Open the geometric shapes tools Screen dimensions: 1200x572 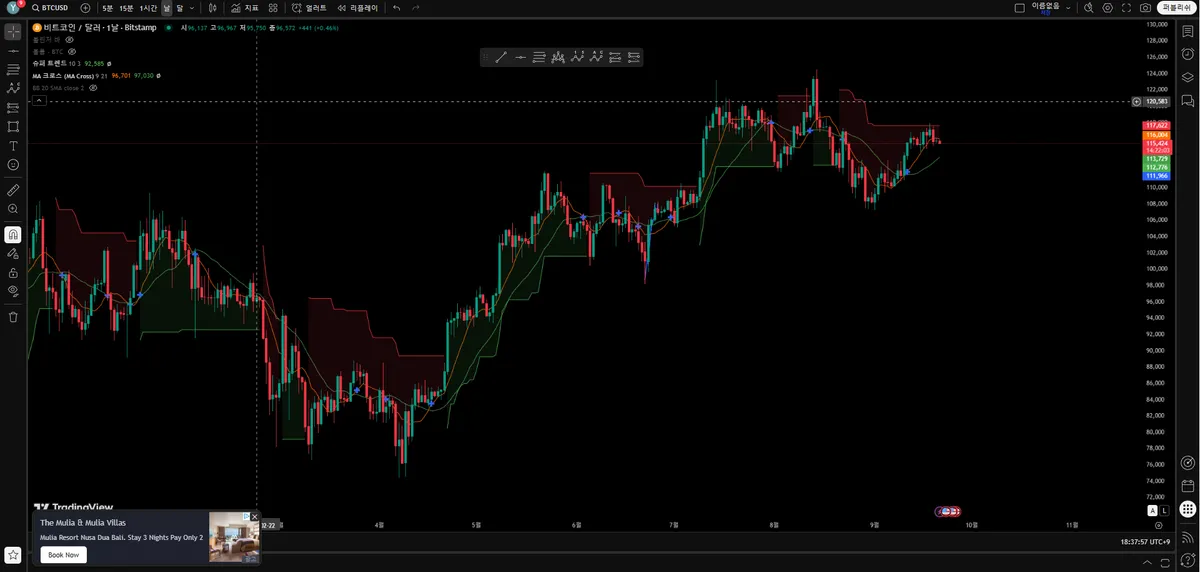13,126
